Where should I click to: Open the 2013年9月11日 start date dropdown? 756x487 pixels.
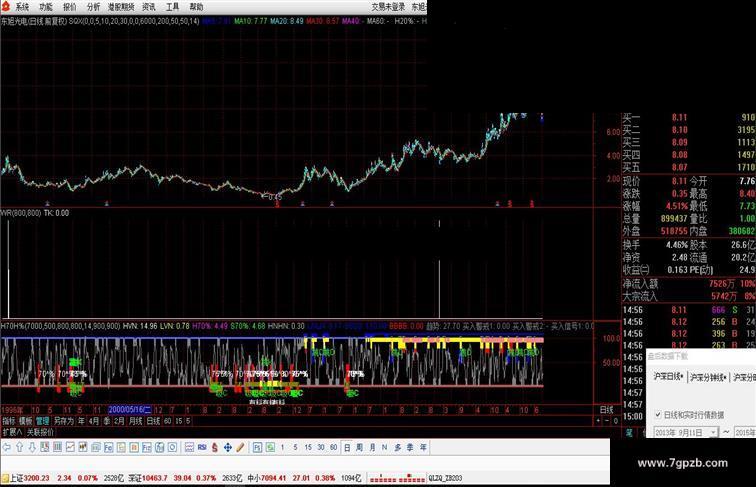click(714, 433)
